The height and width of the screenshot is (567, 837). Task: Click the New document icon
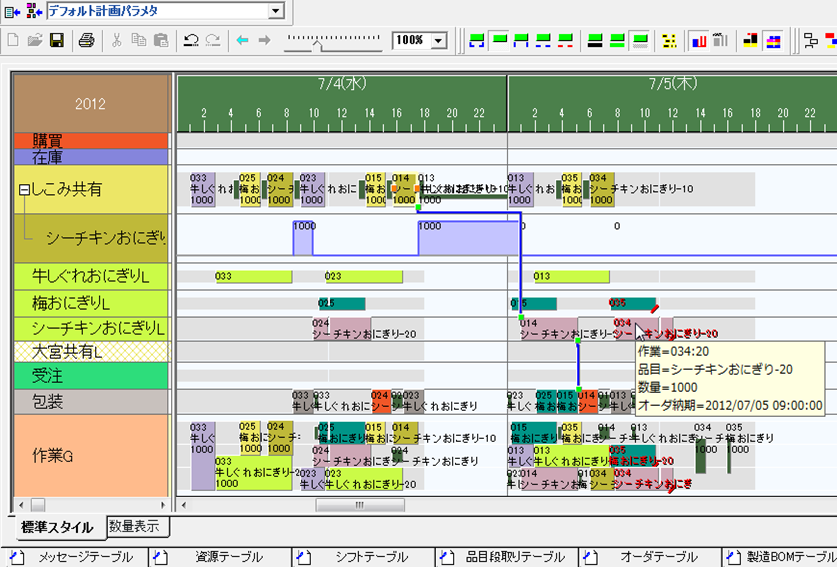[13, 40]
